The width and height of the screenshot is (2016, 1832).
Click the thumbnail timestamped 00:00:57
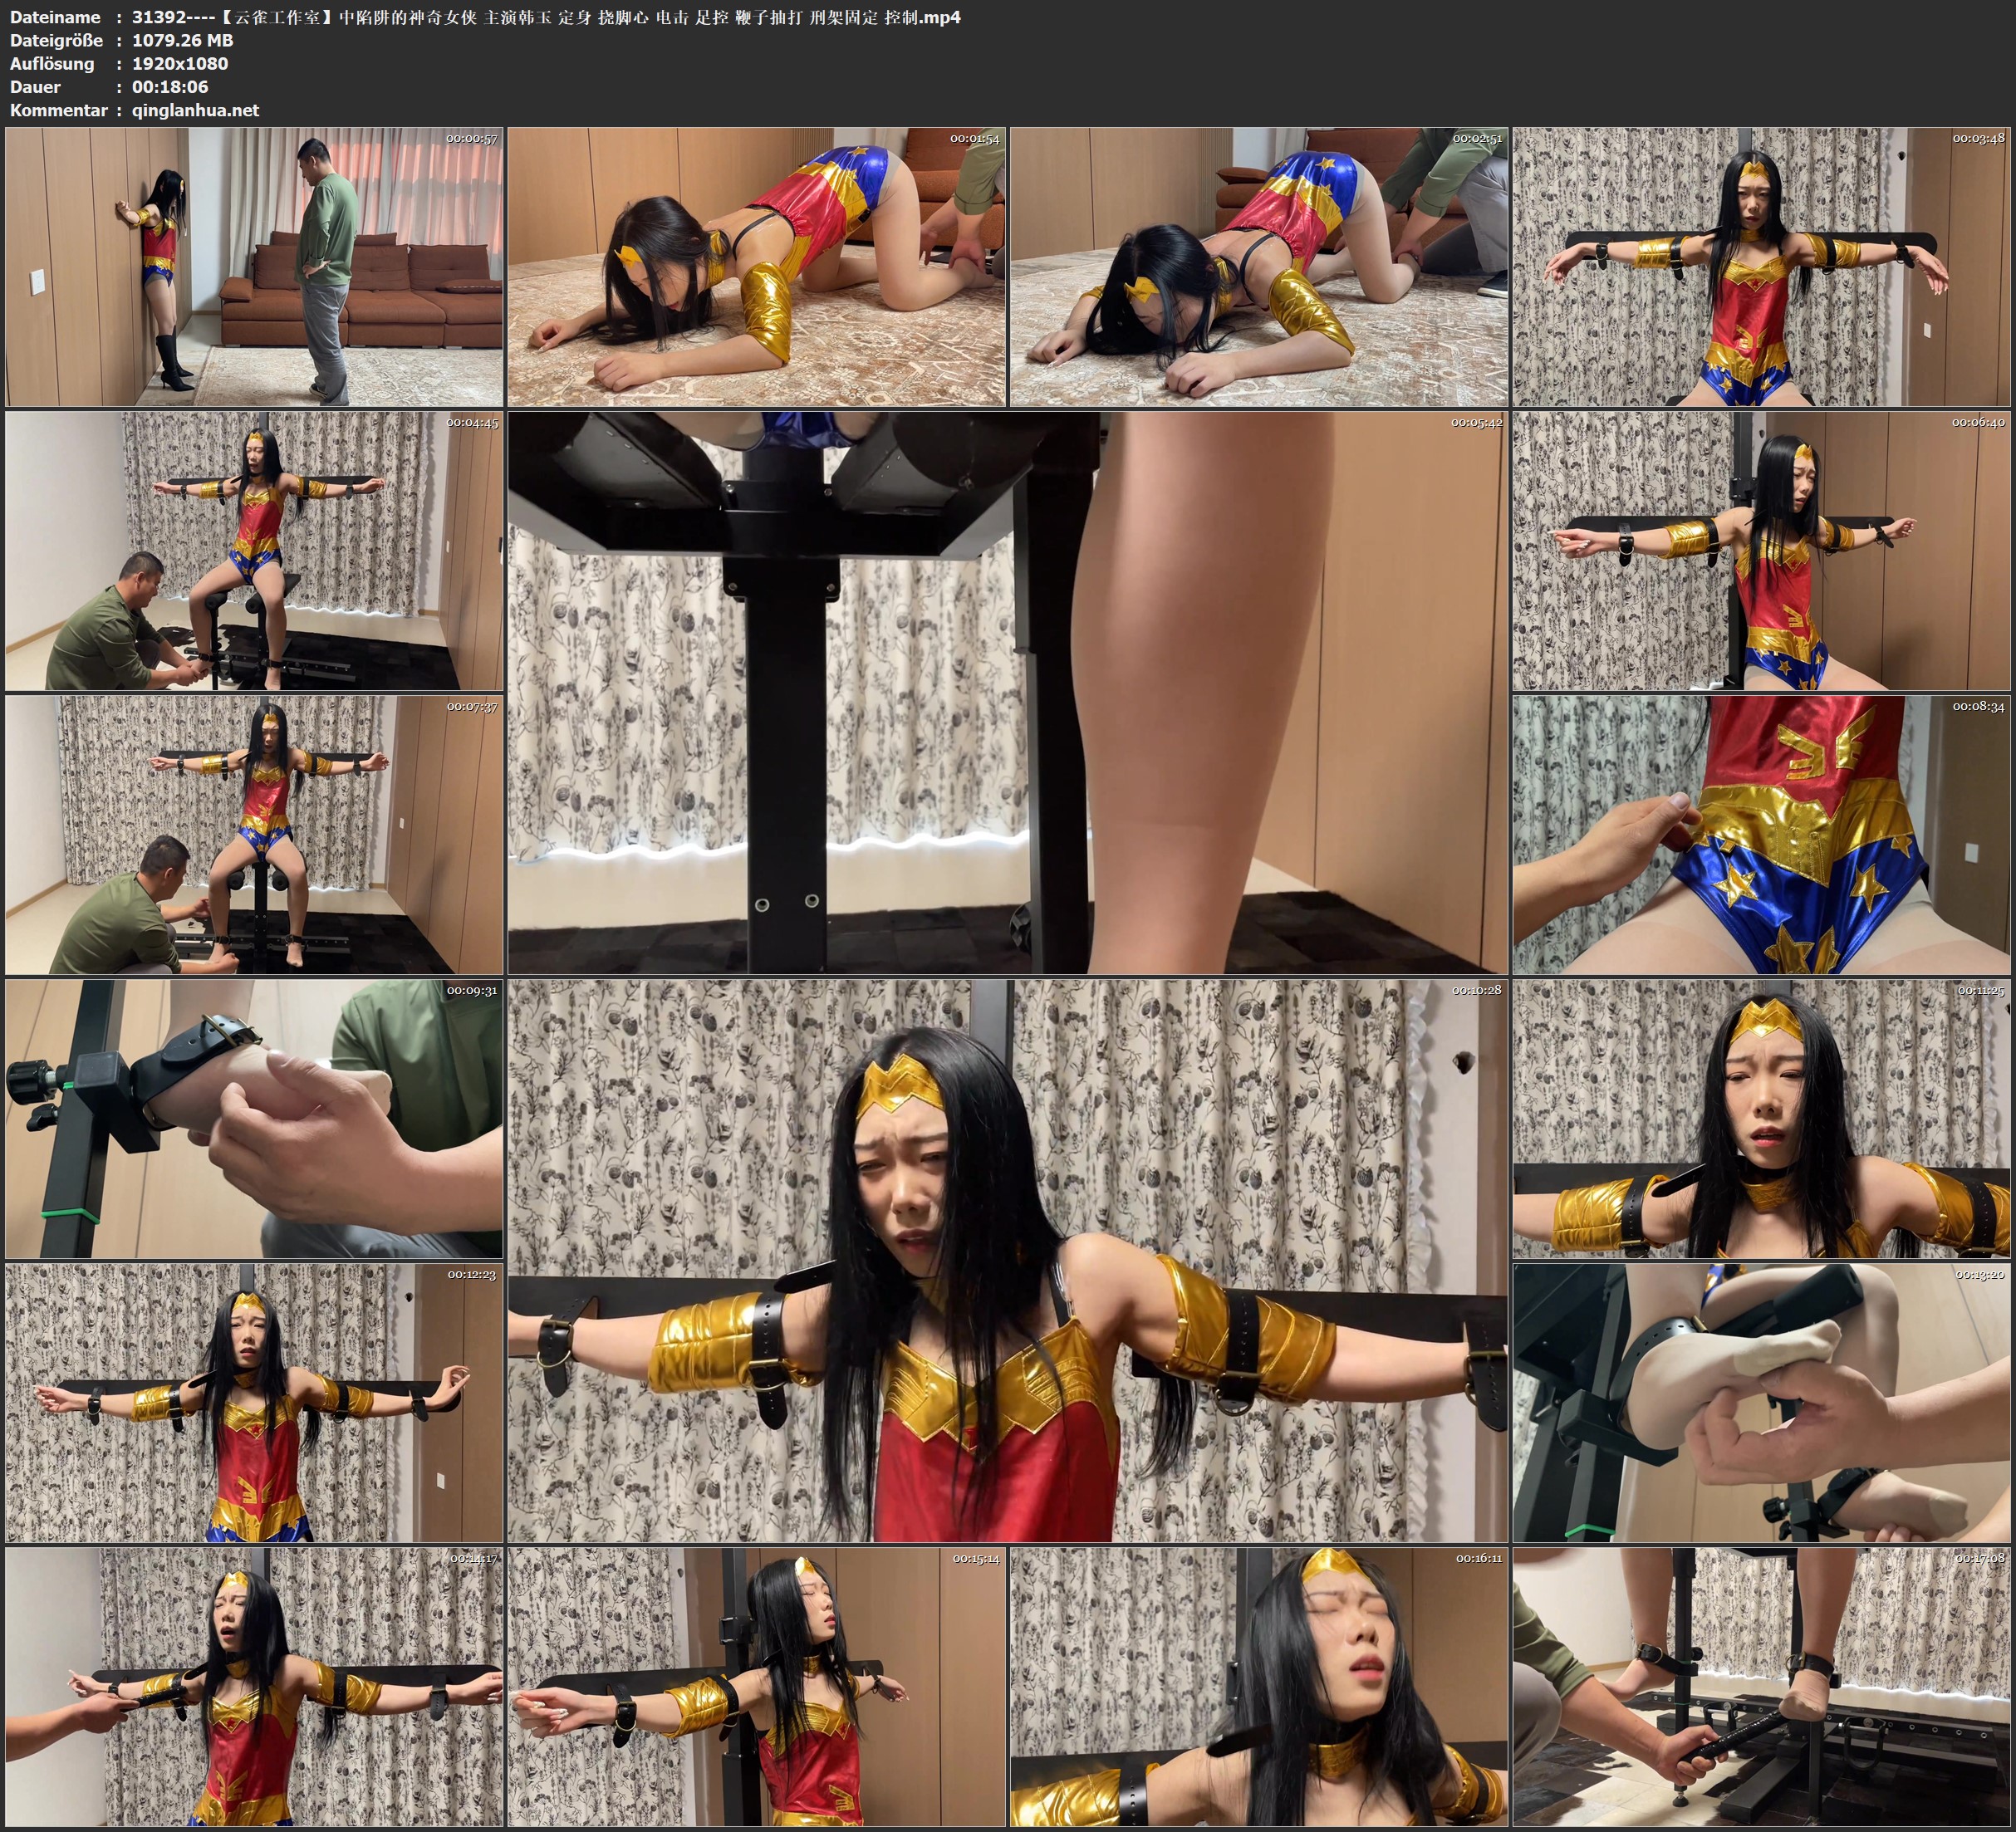(254, 267)
